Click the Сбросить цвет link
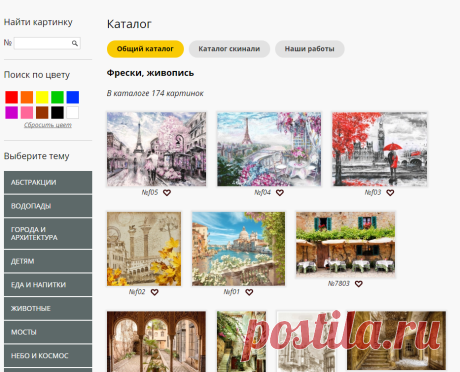 coord(48,125)
